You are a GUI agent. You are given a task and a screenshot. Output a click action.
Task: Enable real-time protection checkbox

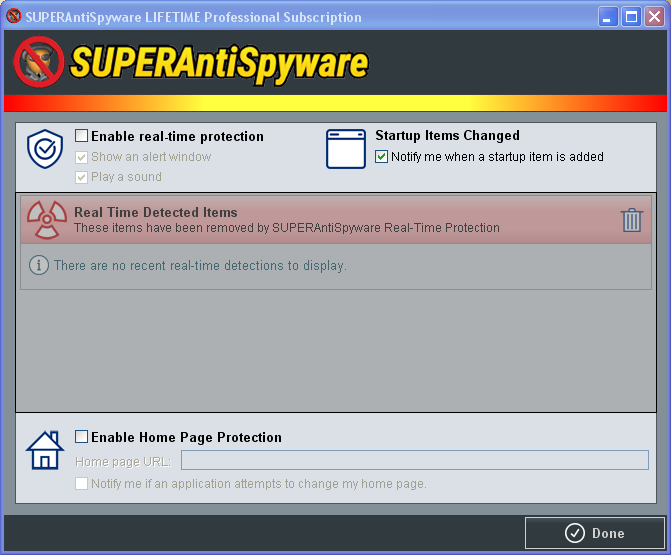click(81, 136)
